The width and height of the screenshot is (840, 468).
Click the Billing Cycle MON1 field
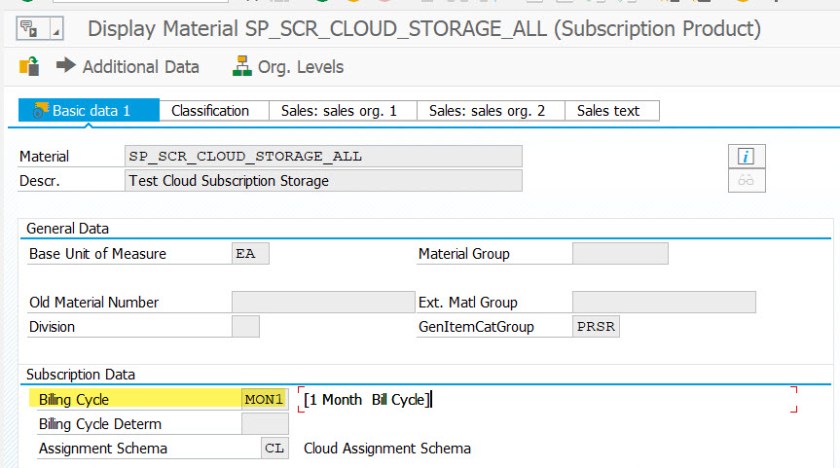264,400
